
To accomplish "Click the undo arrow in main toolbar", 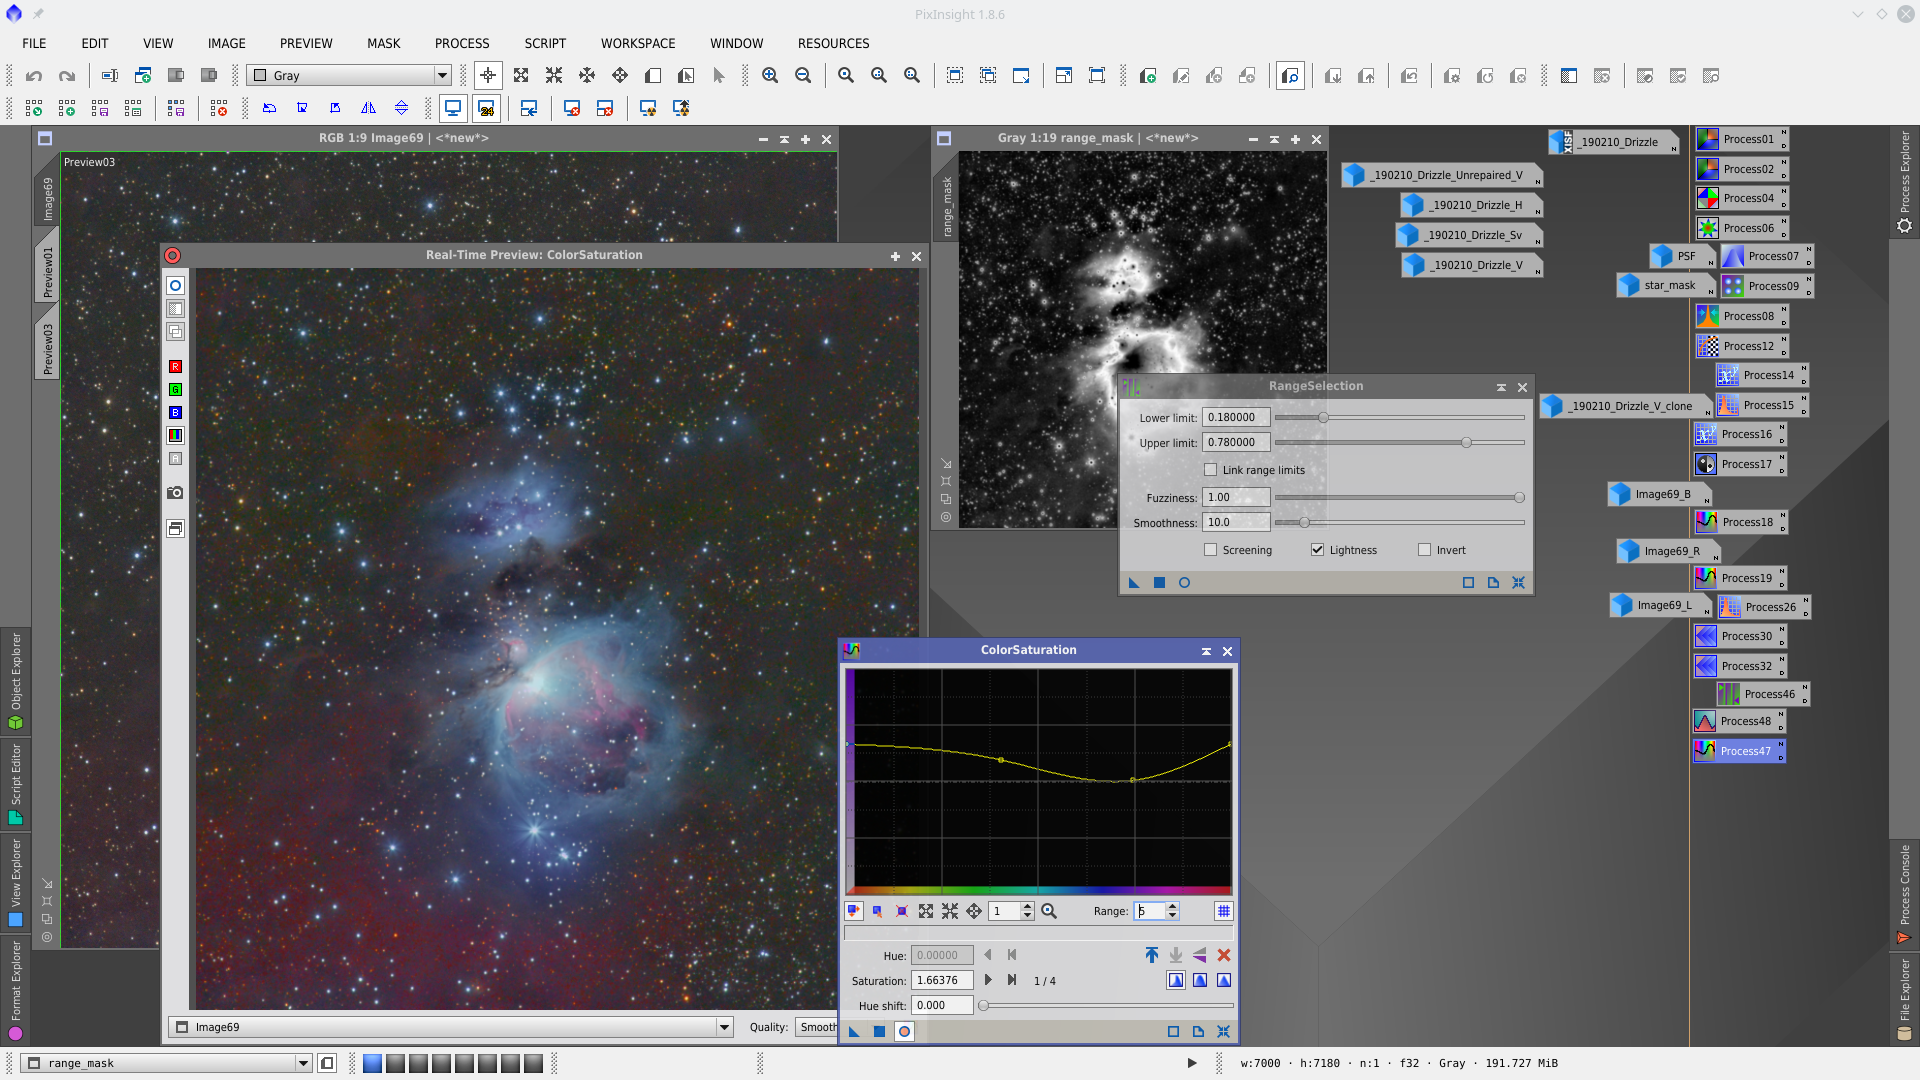I will point(34,76).
